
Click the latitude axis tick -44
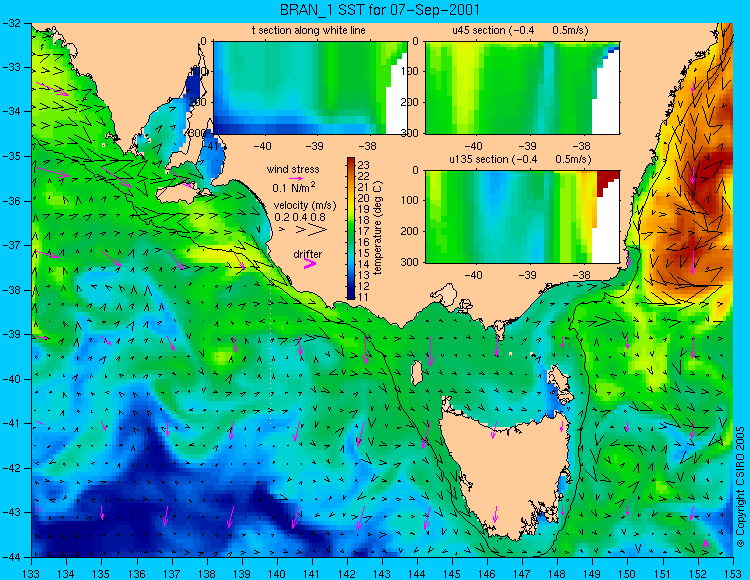11,557
